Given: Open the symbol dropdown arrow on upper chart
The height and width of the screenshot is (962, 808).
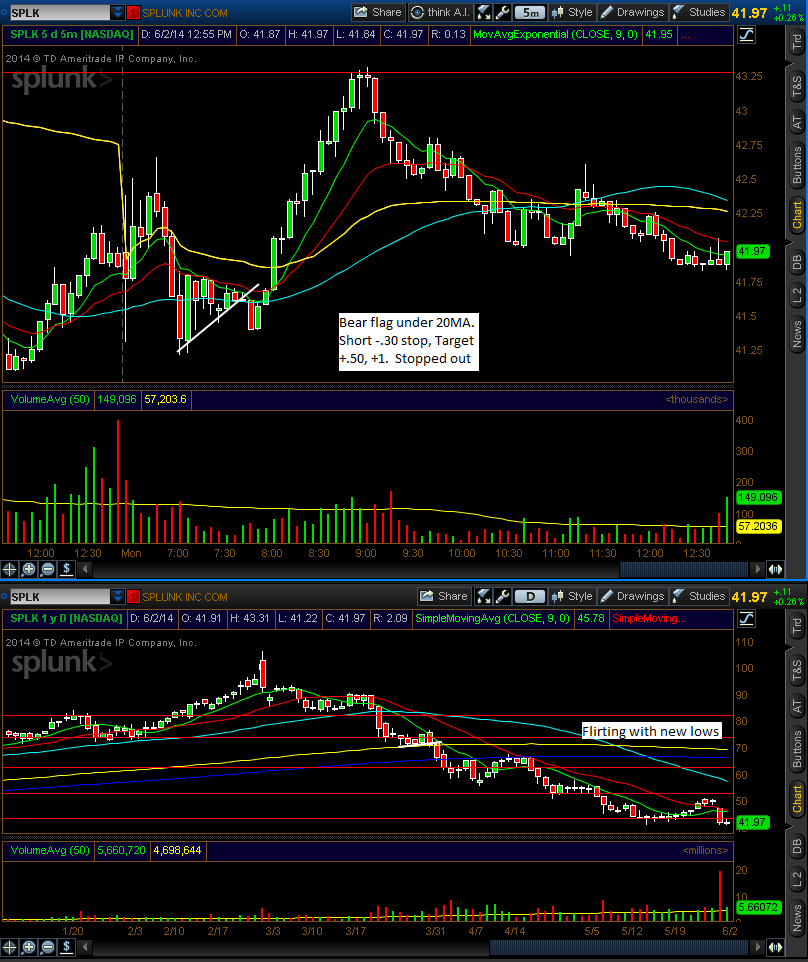Looking at the screenshot, I should pyautogui.click(x=117, y=12).
